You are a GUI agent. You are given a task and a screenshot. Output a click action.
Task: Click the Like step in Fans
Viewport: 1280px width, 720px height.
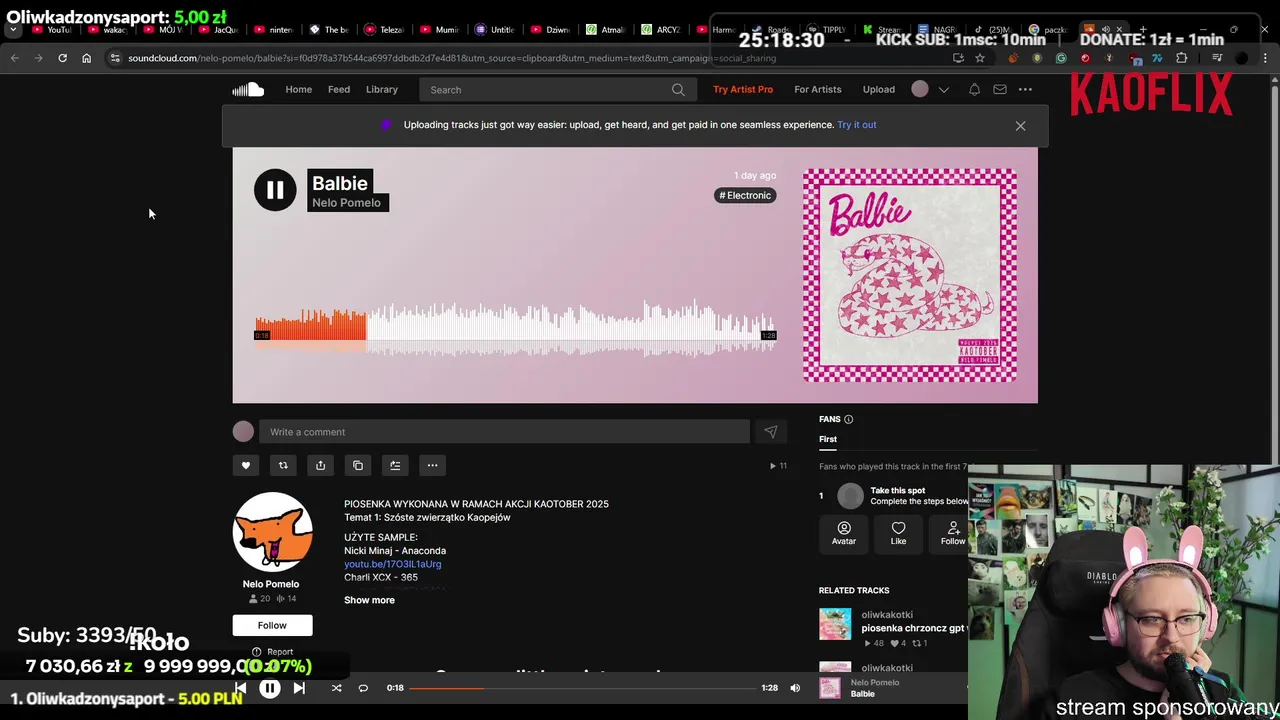(x=898, y=533)
